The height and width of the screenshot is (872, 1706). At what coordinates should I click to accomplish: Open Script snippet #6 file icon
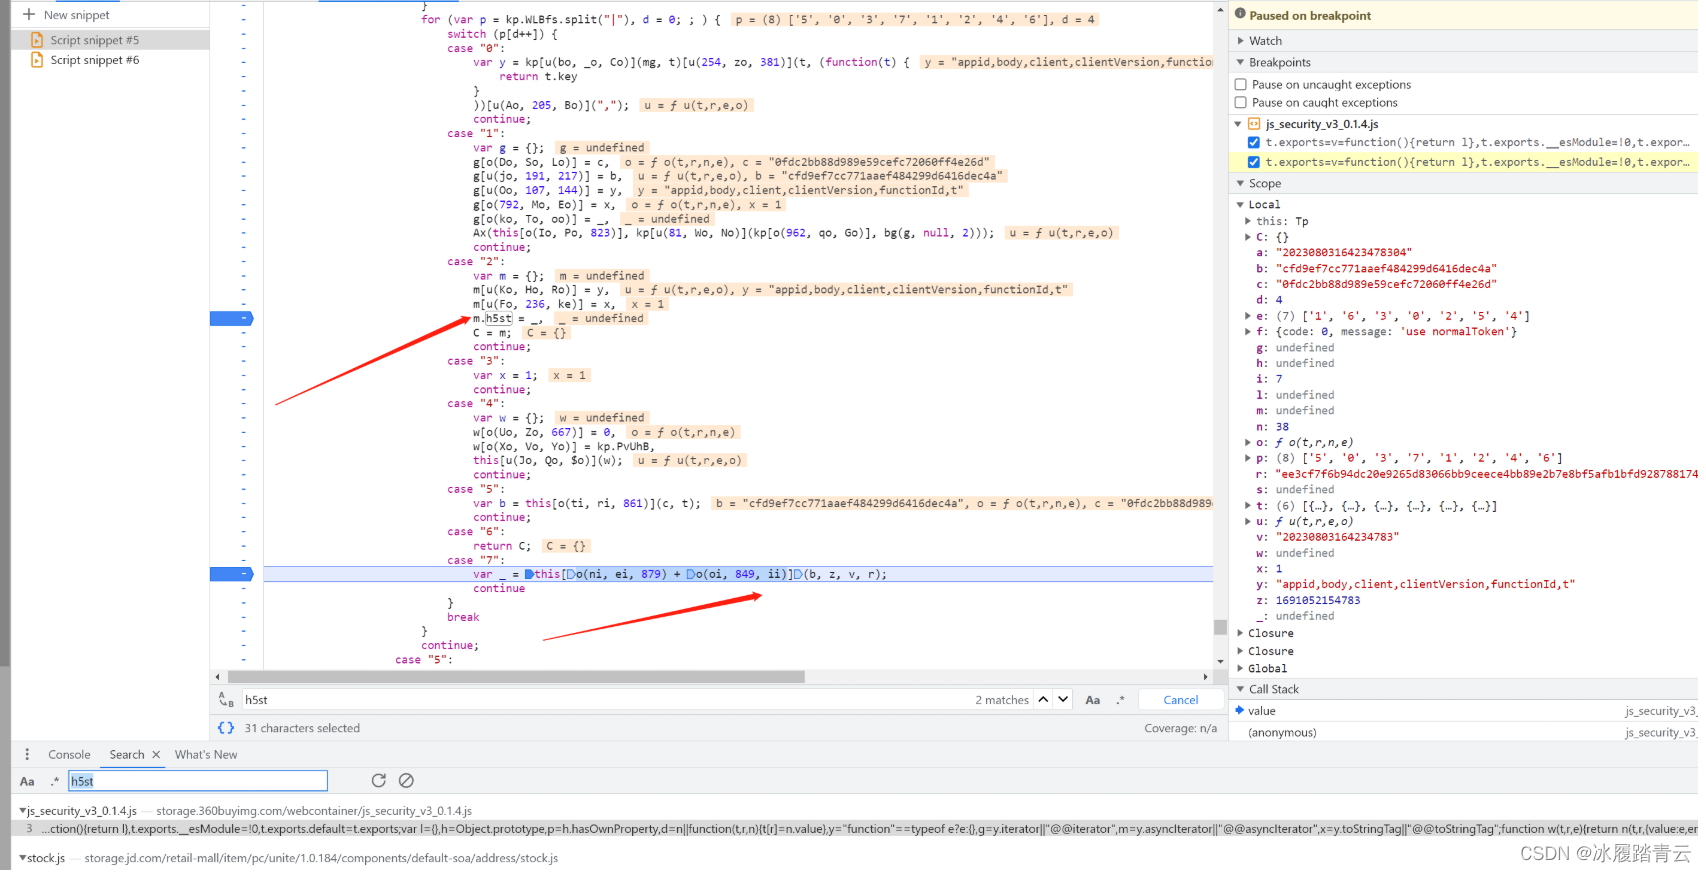pyautogui.click(x=37, y=60)
